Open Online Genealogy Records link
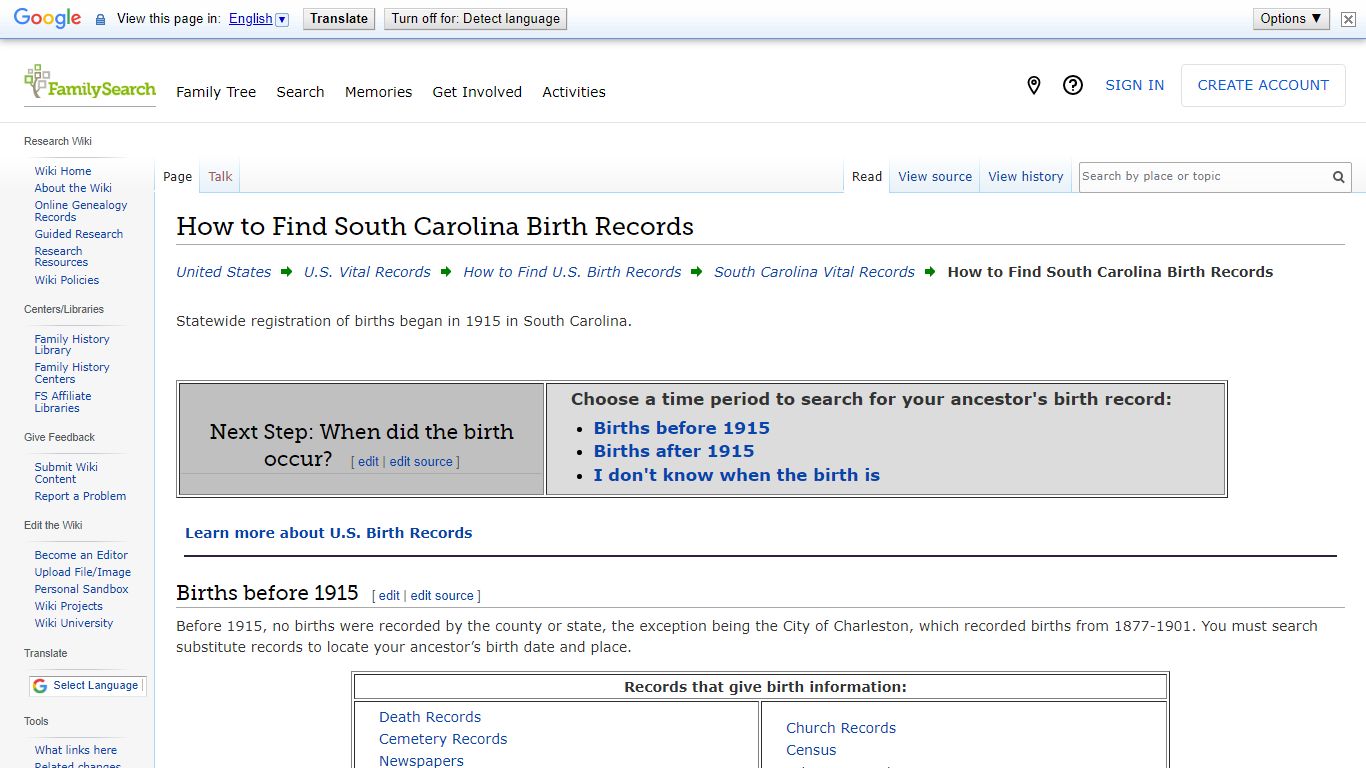The height and width of the screenshot is (768, 1366). click(x=81, y=211)
